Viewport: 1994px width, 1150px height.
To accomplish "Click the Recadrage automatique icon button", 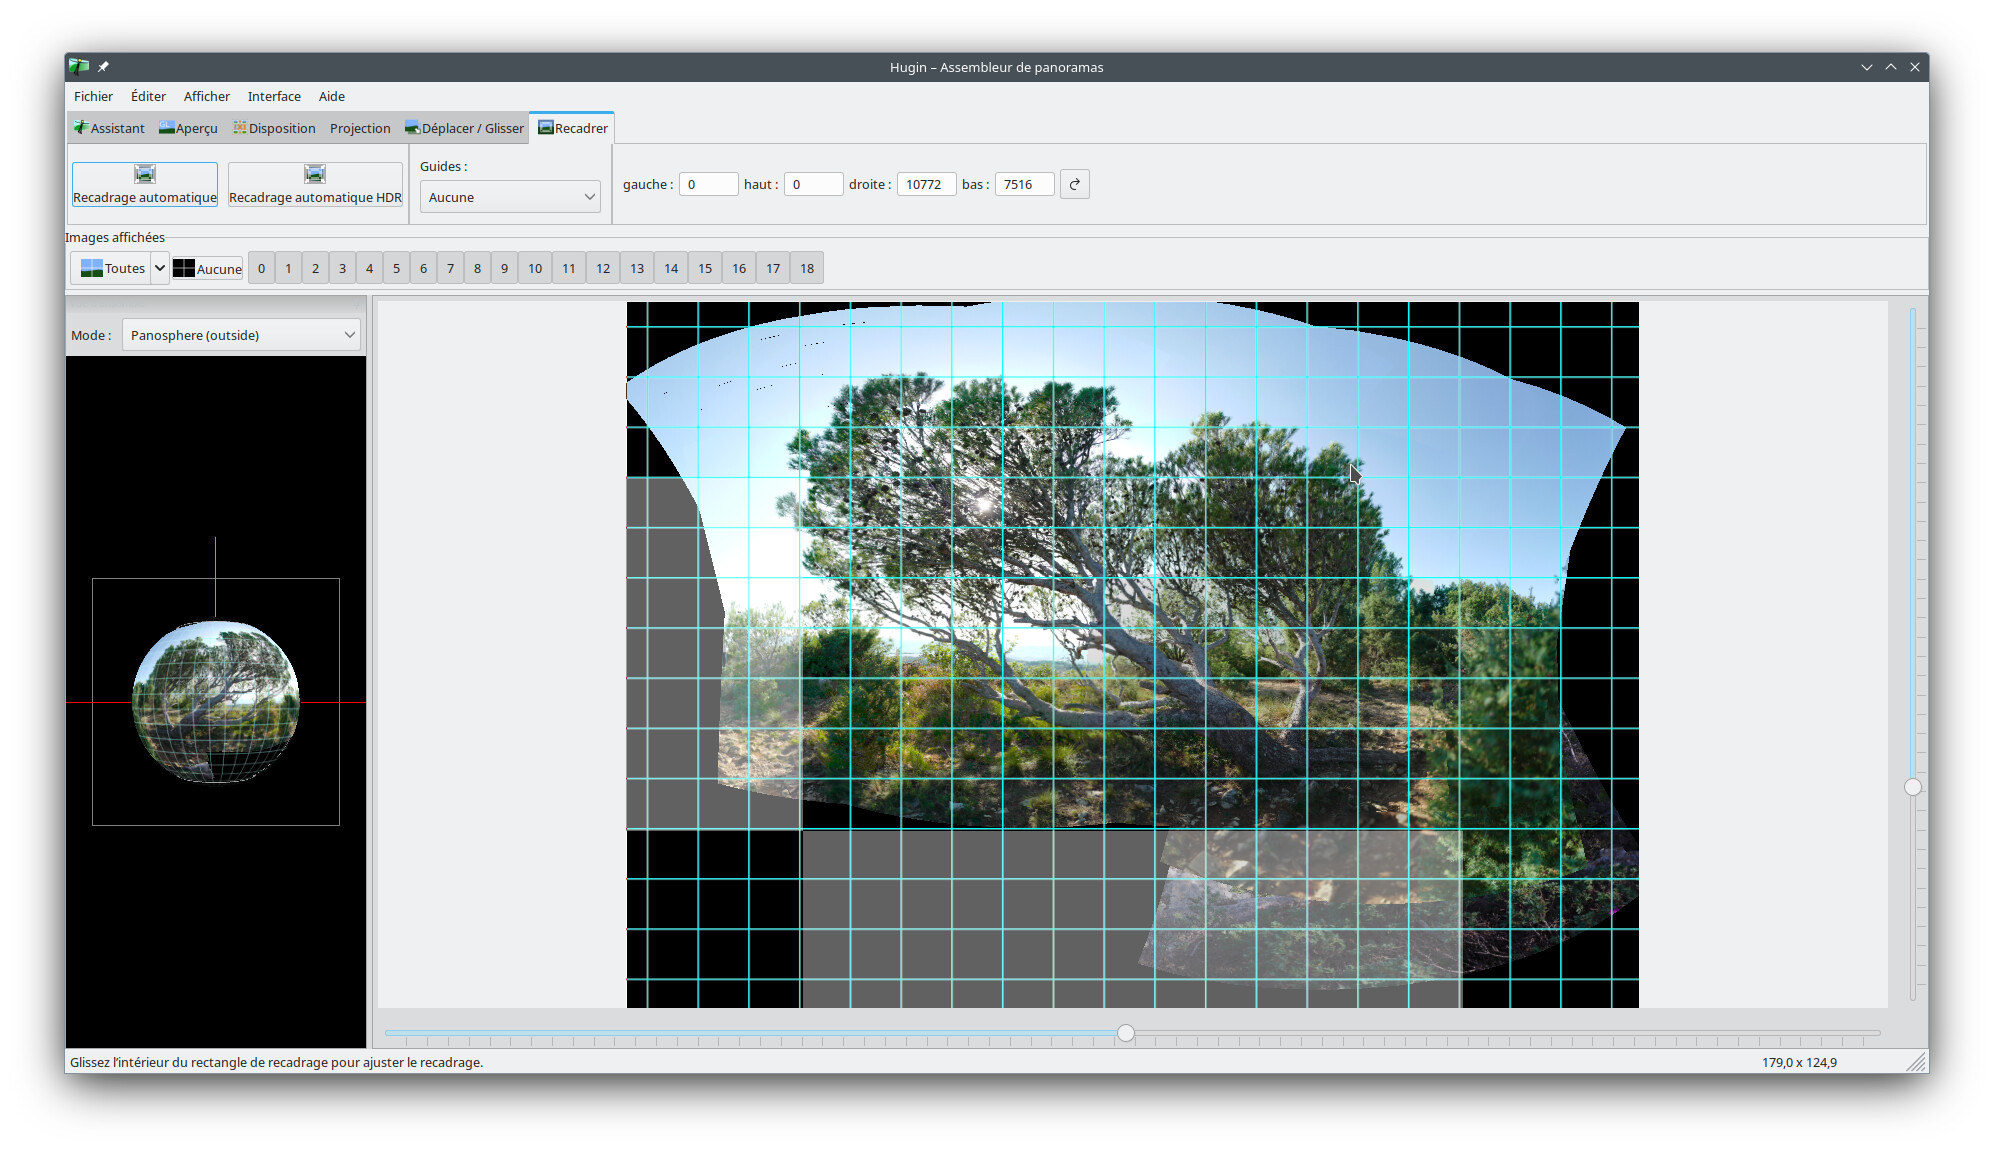I will pos(145,175).
